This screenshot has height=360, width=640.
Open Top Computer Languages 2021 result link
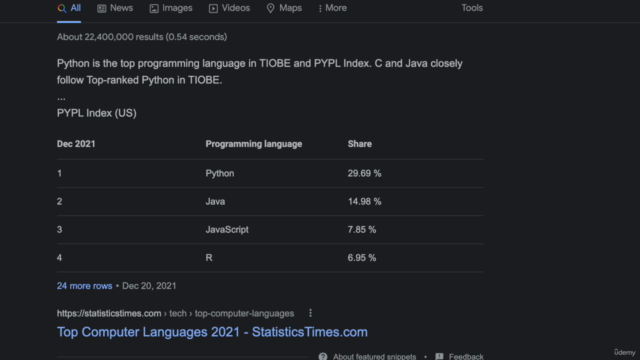[212, 332]
